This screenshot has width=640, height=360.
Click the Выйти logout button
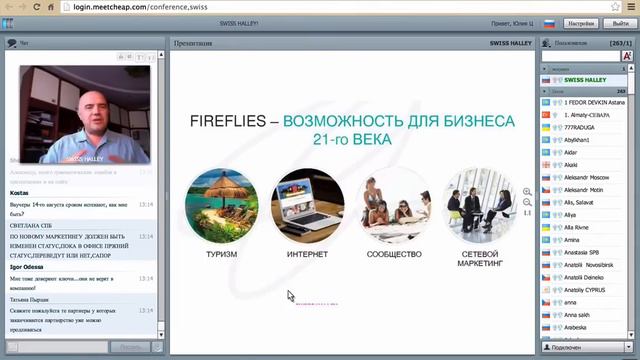click(620, 24)
